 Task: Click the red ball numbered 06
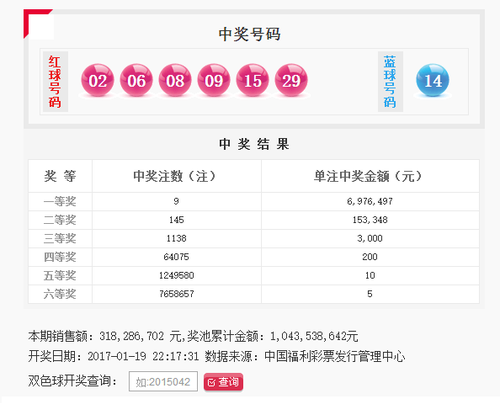tap(136, 80)
